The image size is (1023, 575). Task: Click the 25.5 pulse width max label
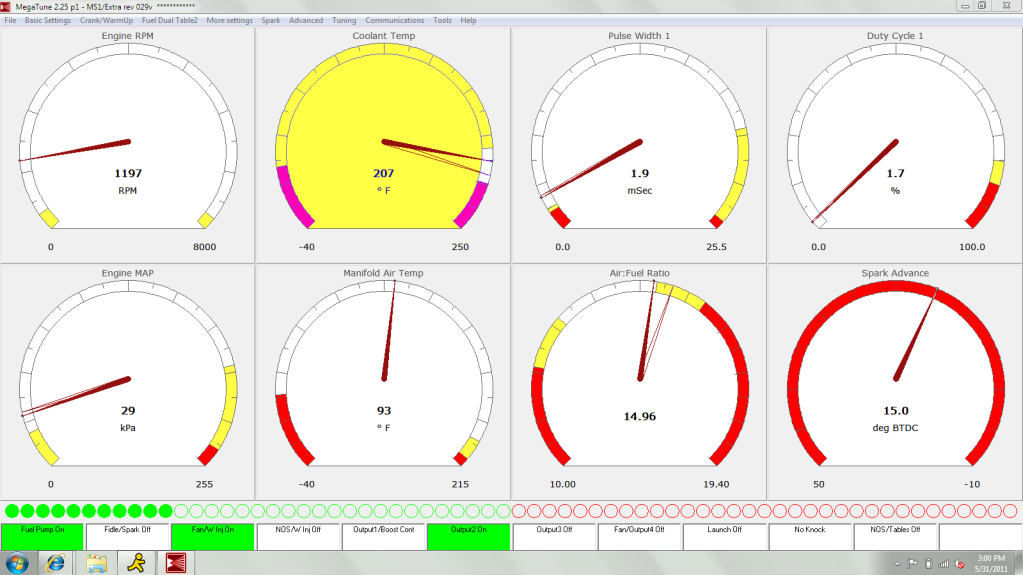point(716,247)
